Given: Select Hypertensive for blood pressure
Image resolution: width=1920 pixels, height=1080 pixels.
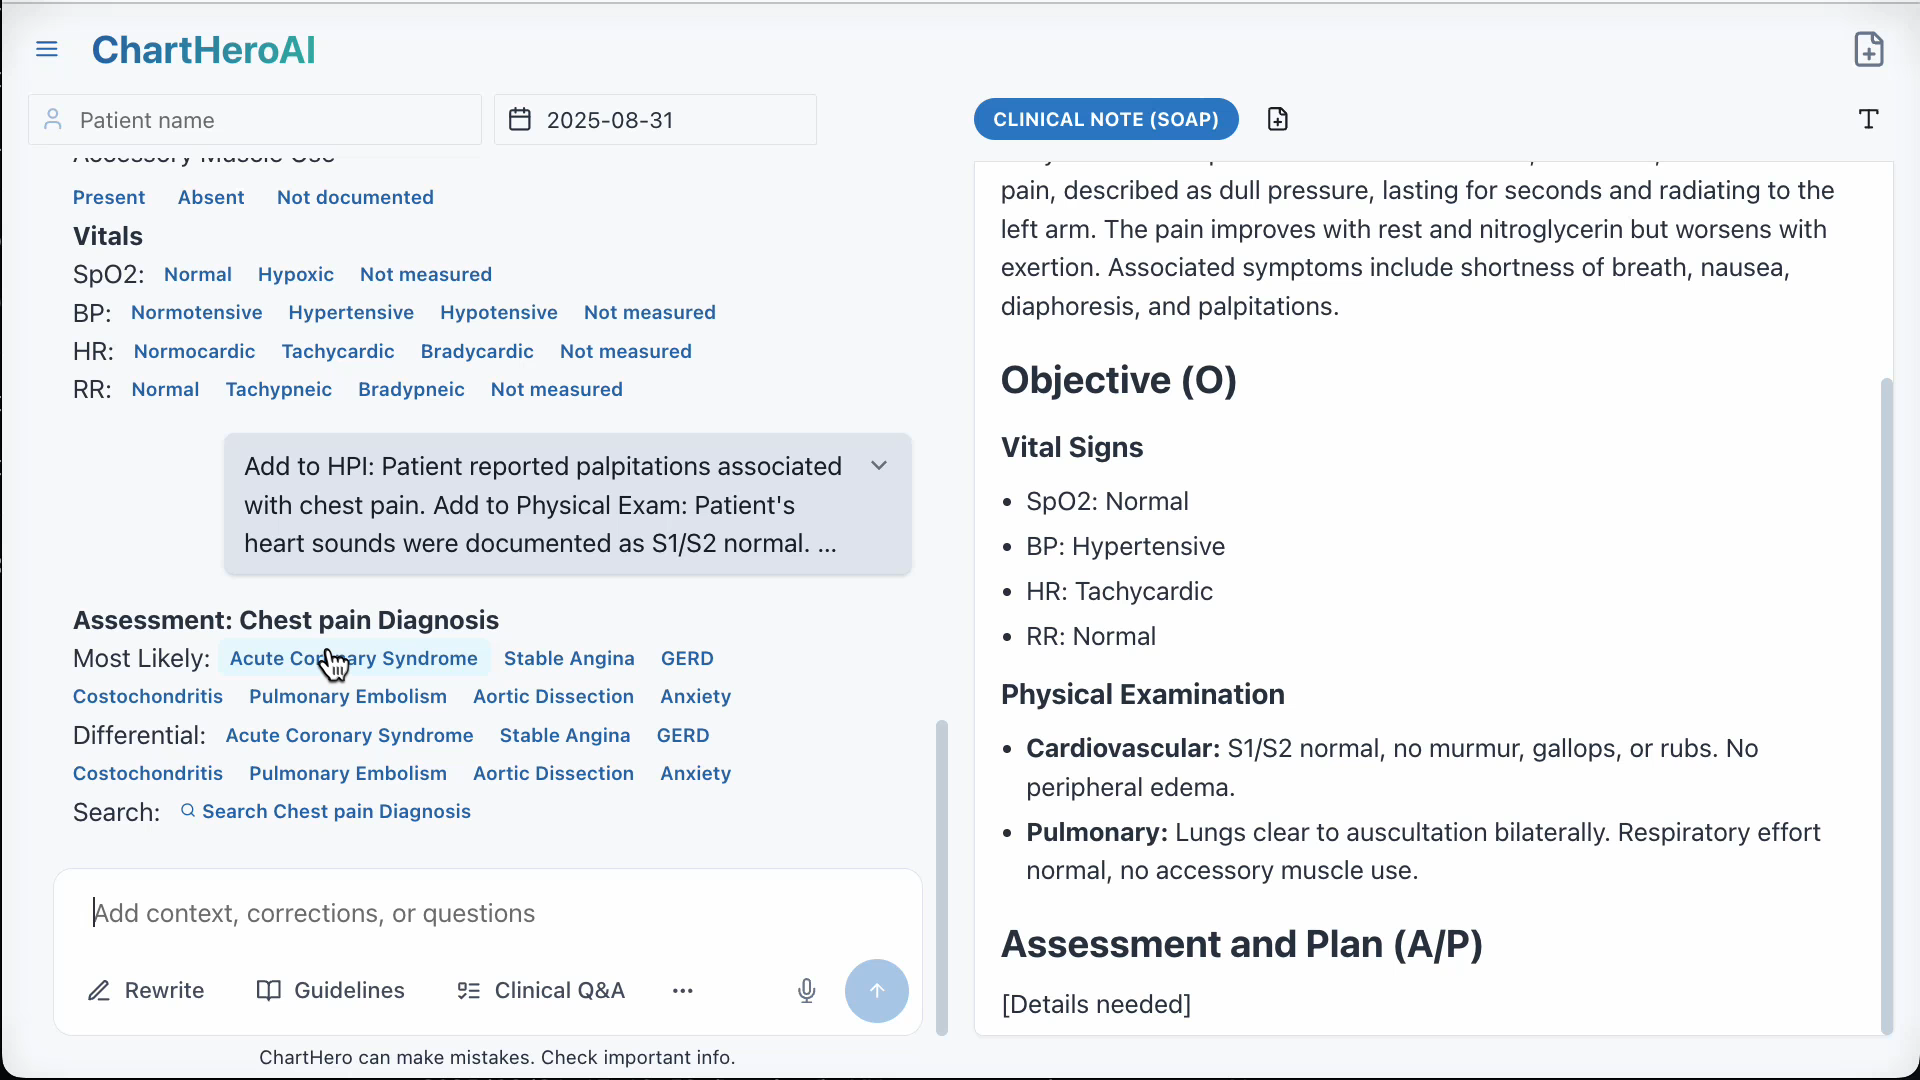Looking at the screenshot, I should (351, 312).
